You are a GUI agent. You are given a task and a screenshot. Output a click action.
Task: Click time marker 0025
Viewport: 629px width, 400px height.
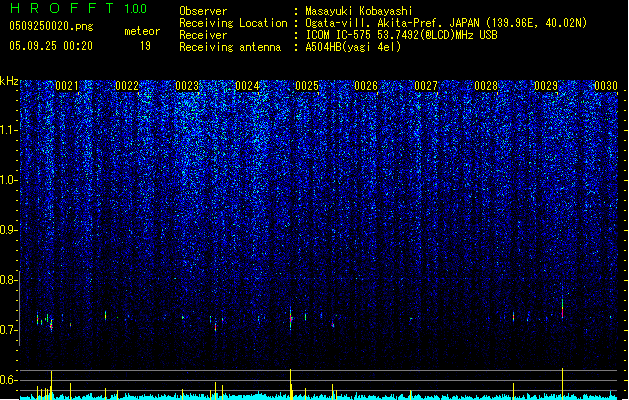307,86
